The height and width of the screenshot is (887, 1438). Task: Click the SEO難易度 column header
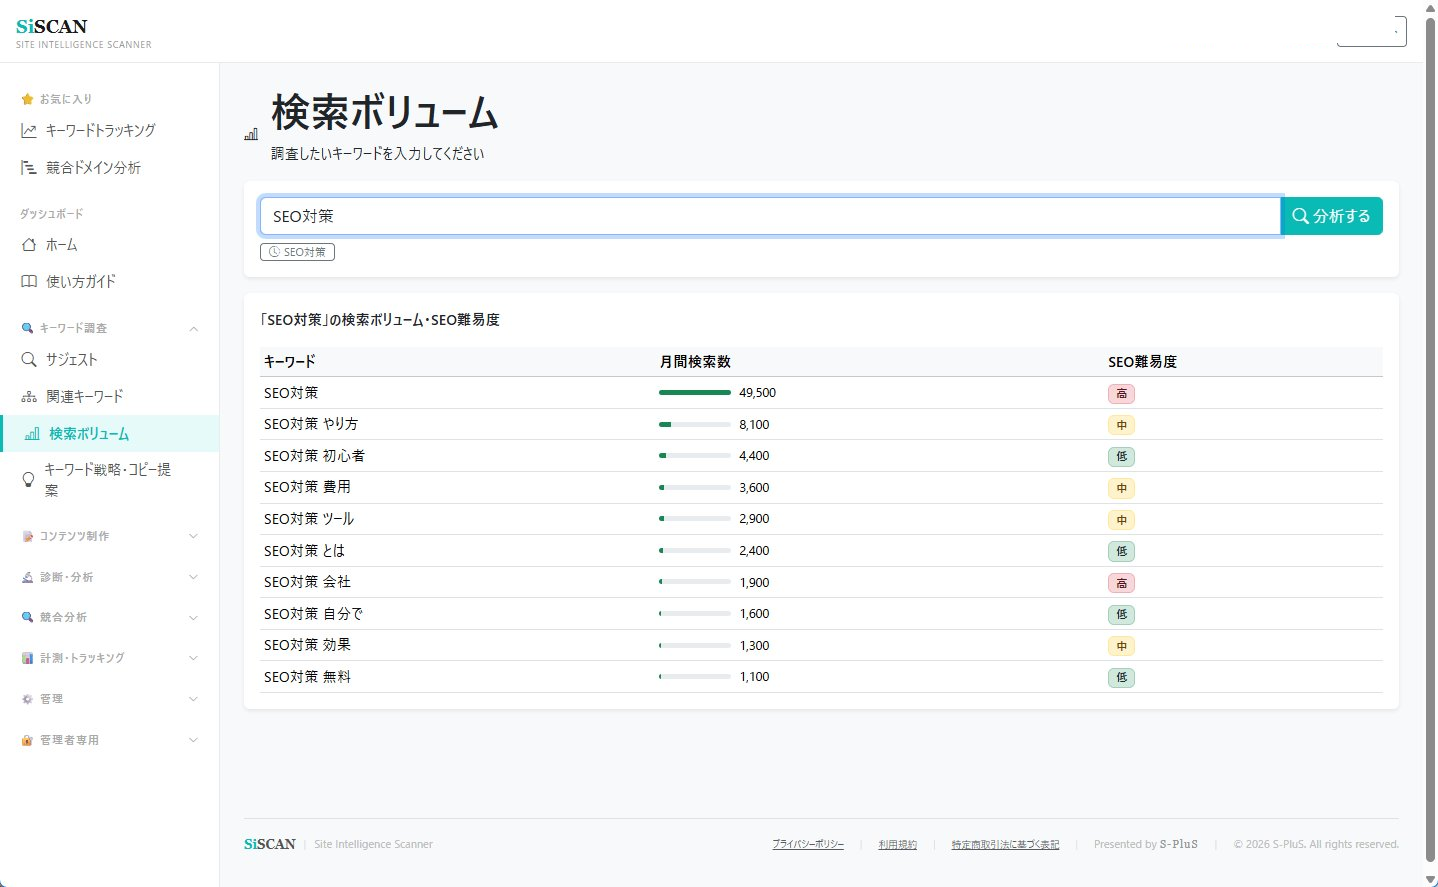(1142, 362)
